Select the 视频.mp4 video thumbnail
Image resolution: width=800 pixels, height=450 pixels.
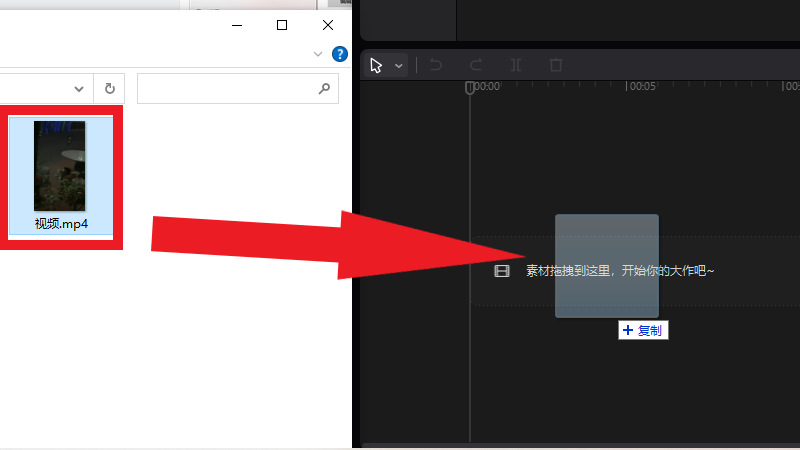(x=60, y=165)
